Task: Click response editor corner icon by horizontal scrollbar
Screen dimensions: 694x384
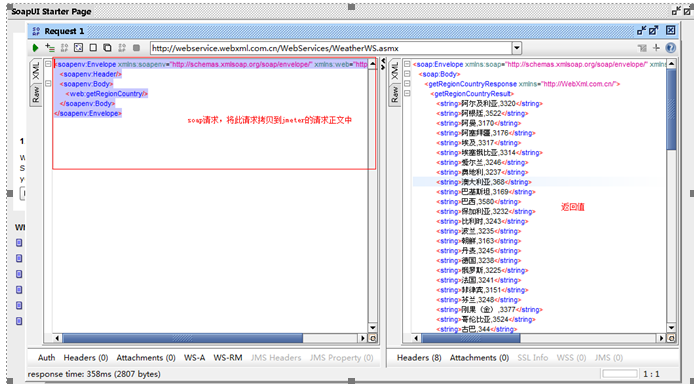Action: [x=671, y=338]
